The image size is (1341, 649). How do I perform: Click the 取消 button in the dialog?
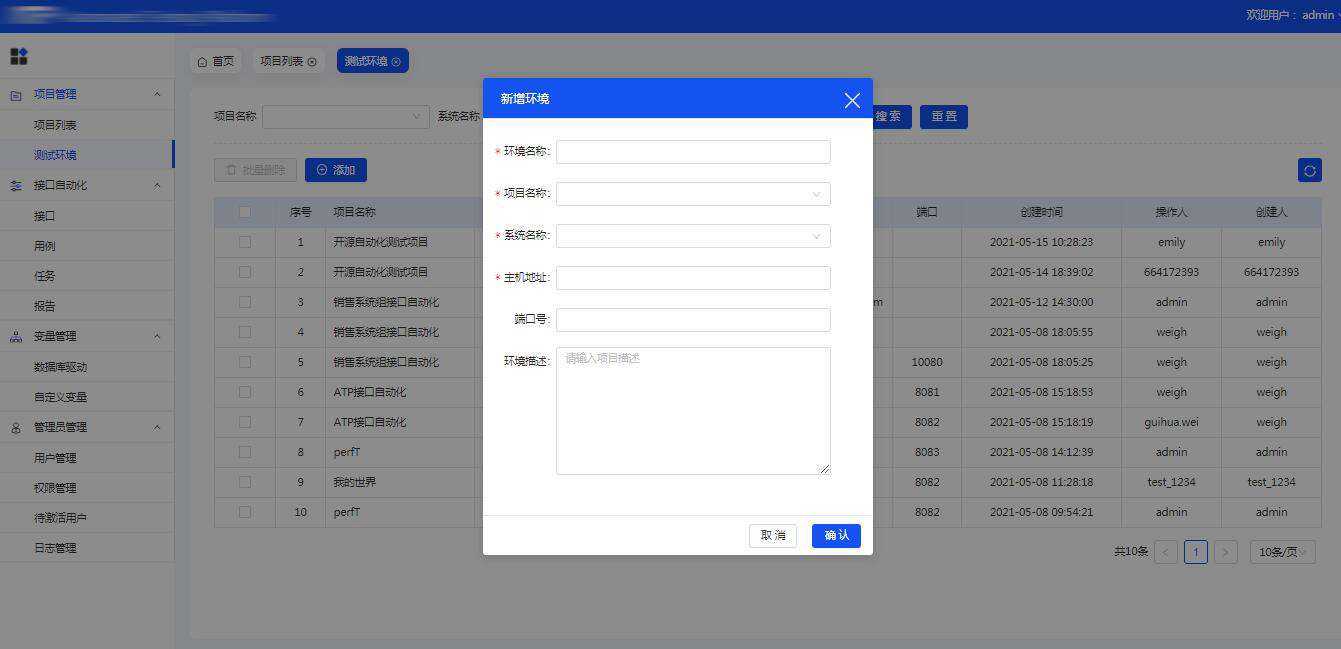[x=773, y=536]
